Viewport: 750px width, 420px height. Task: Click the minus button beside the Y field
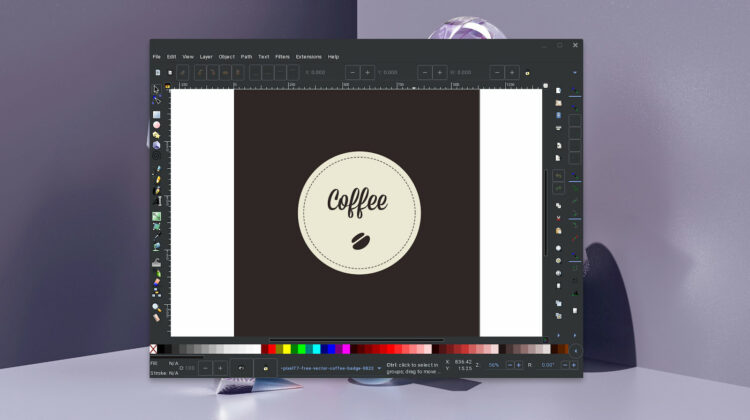(x=425, y=72)
